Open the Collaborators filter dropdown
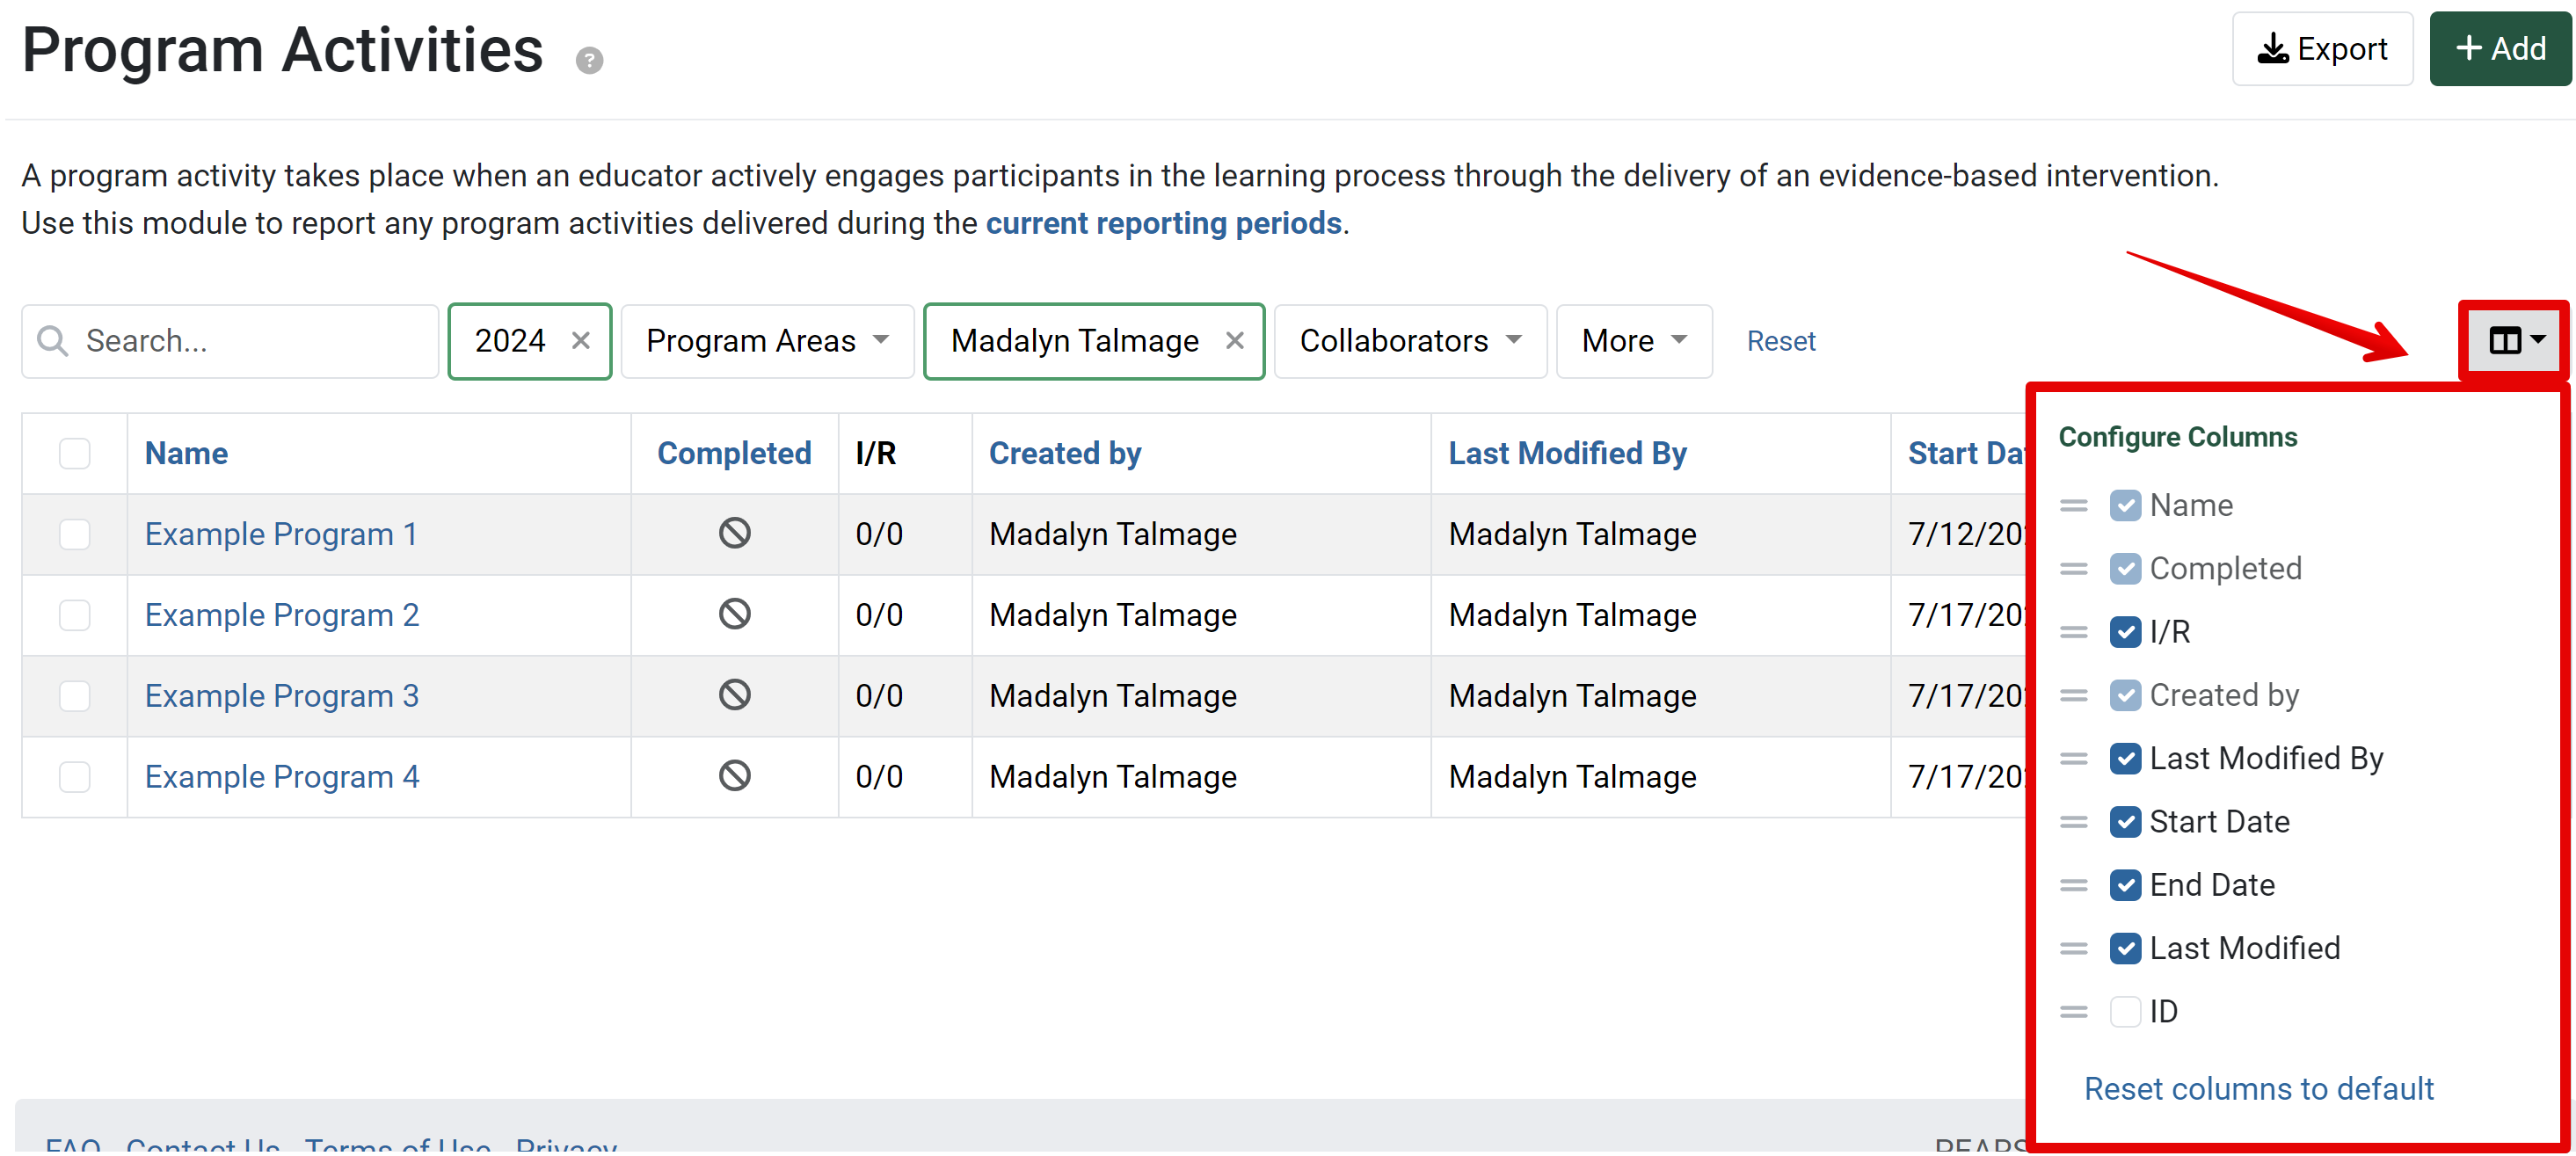Image resolution: width=2576 pixels, height=1156 pixels. 1410,341
